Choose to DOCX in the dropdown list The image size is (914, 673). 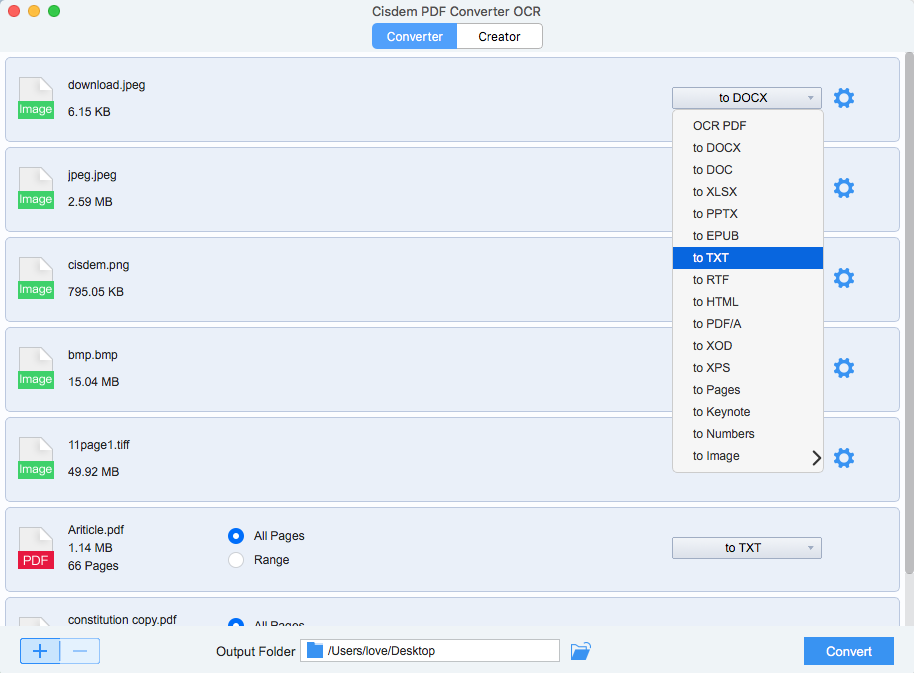(x=748, y=148)
